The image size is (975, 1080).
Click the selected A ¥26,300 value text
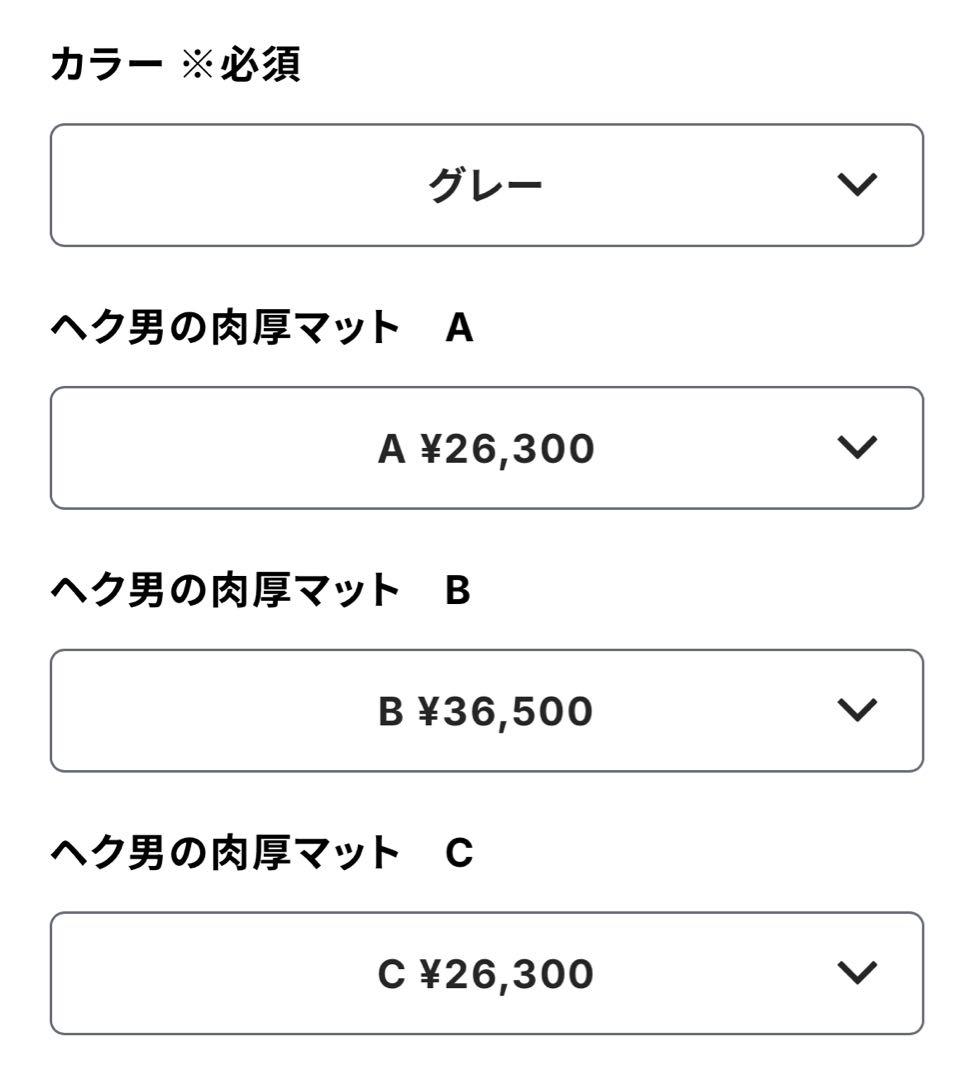pos(486,449)
